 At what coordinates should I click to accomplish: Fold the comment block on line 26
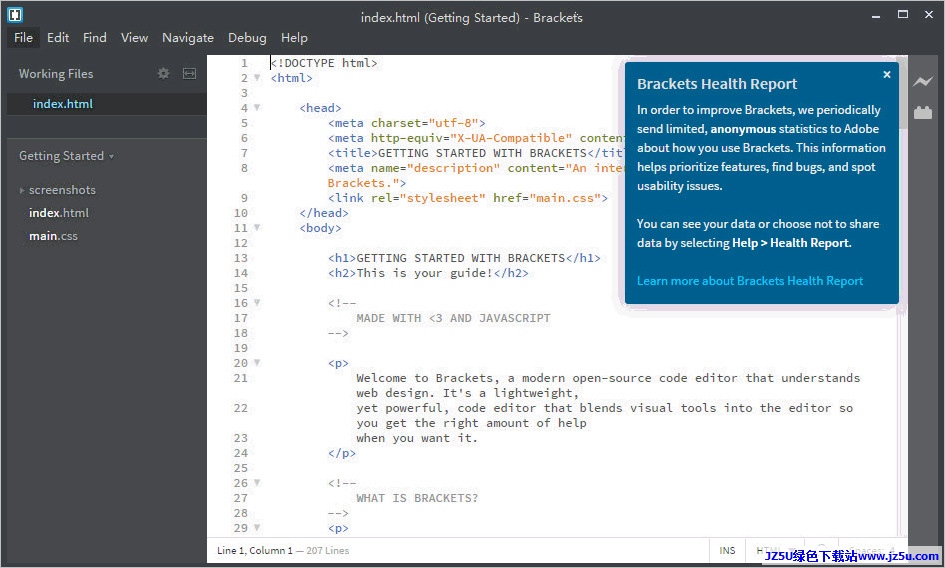[x=257, y=483]
